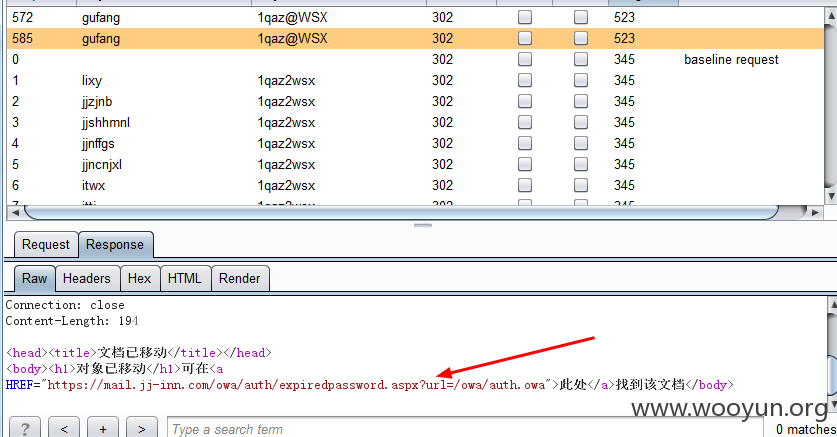Click the response pane vertical scrollbar thumb
837x437 pixels.
click(832, 375)
